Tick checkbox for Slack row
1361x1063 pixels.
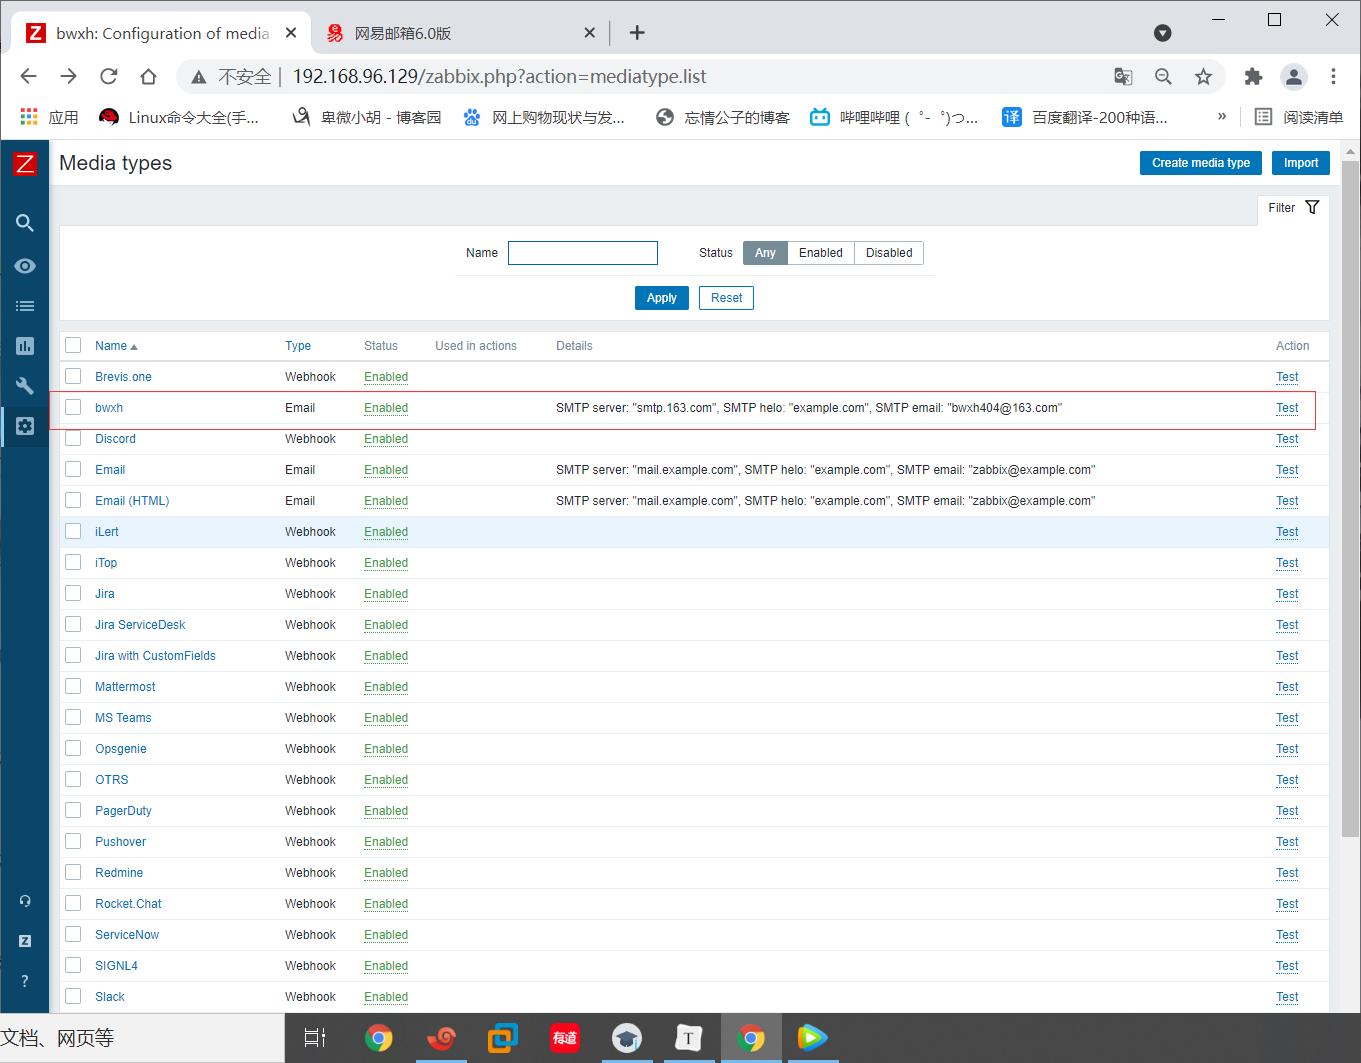(73, 996)
